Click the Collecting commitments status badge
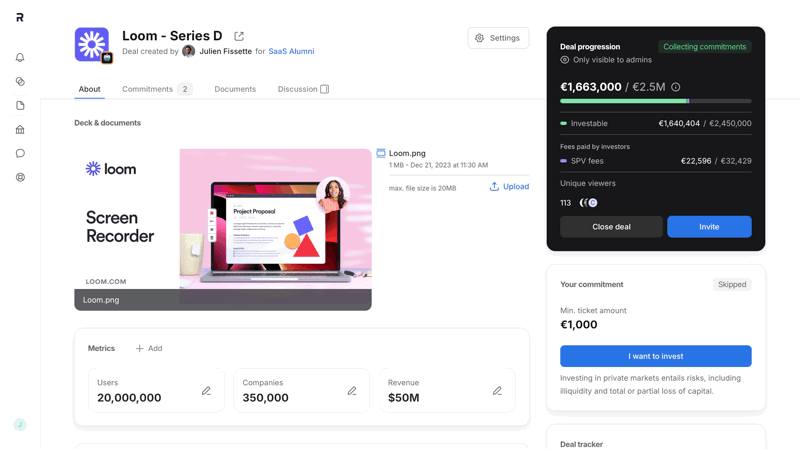The image size is (800, 449). click(x=705, y=46)
